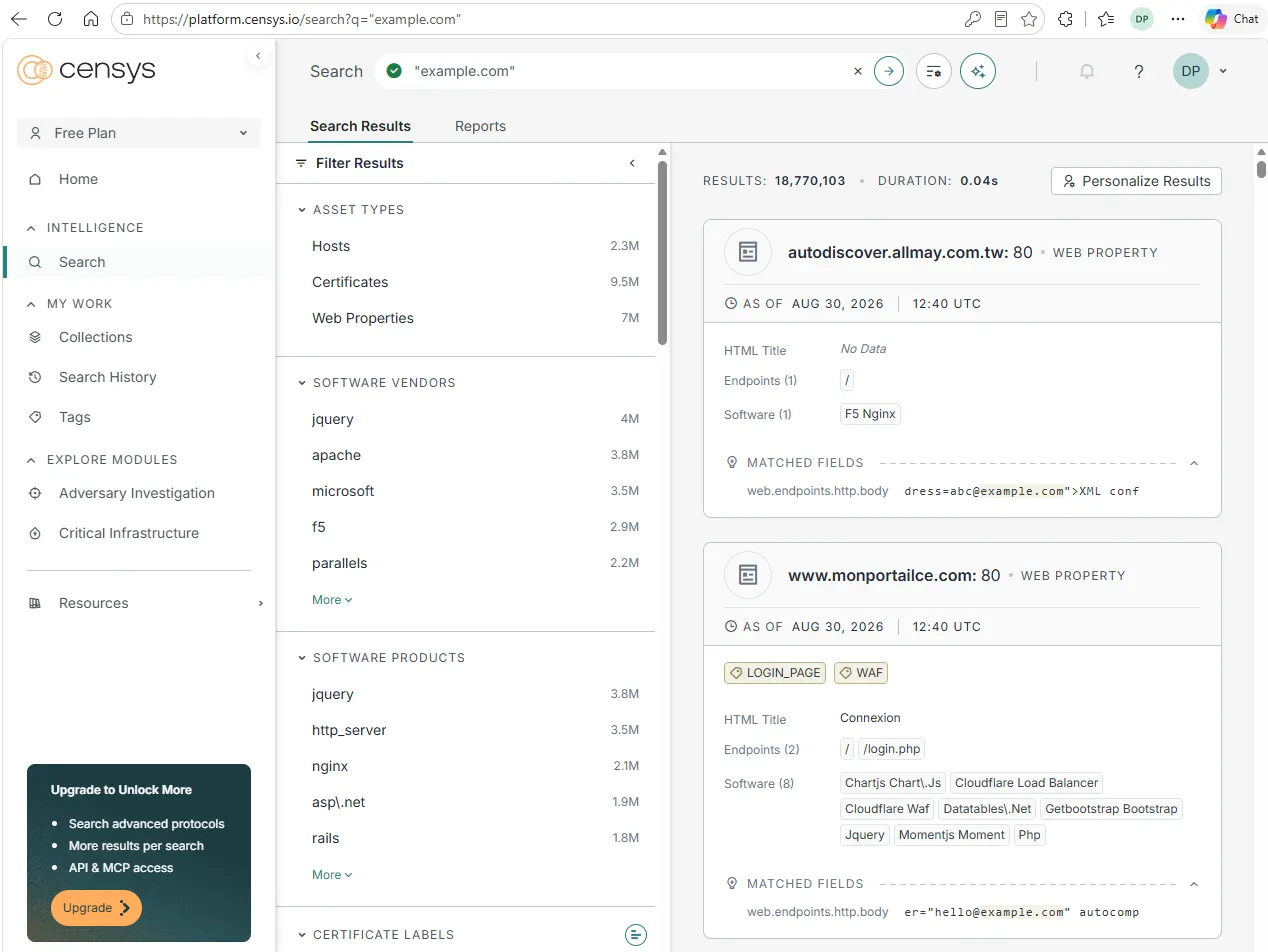
Task: Open the DP user account menu
Action: pyautogui.click(x=1200, y=71)
